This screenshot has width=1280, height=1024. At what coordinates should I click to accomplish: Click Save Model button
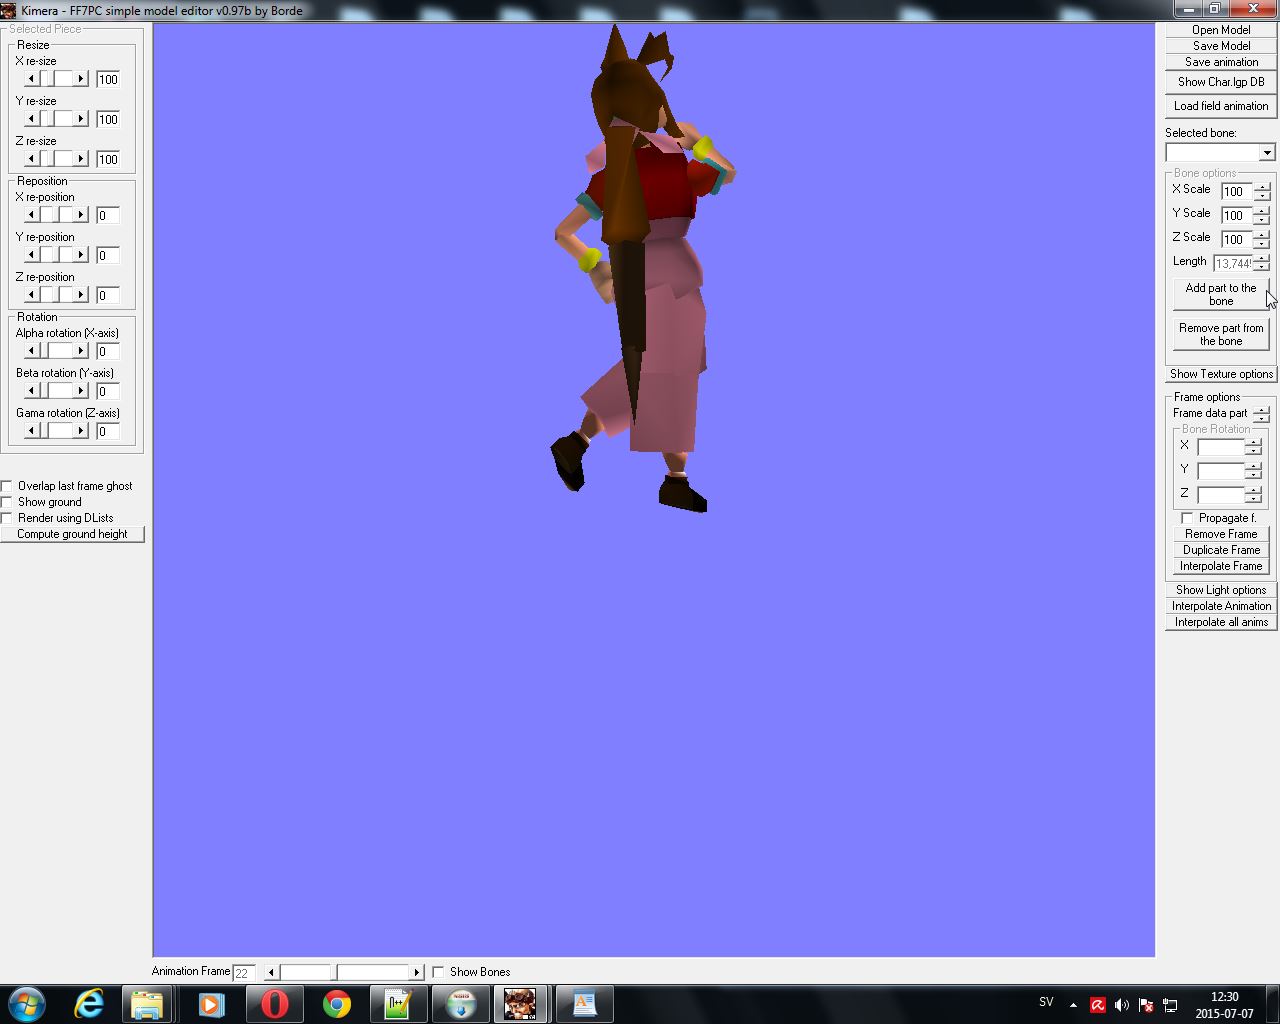click(1221, 46)
